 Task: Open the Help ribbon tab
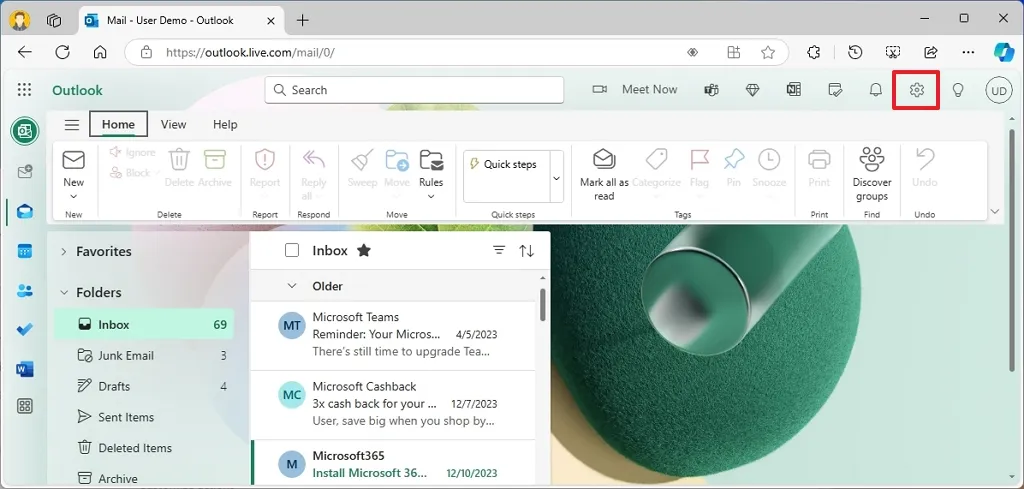click(x=225, y=125)
